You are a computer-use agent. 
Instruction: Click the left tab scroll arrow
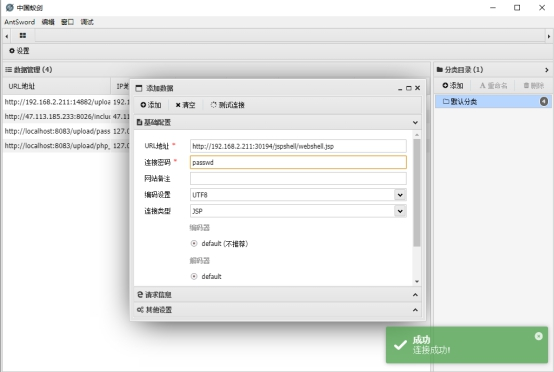6,36
